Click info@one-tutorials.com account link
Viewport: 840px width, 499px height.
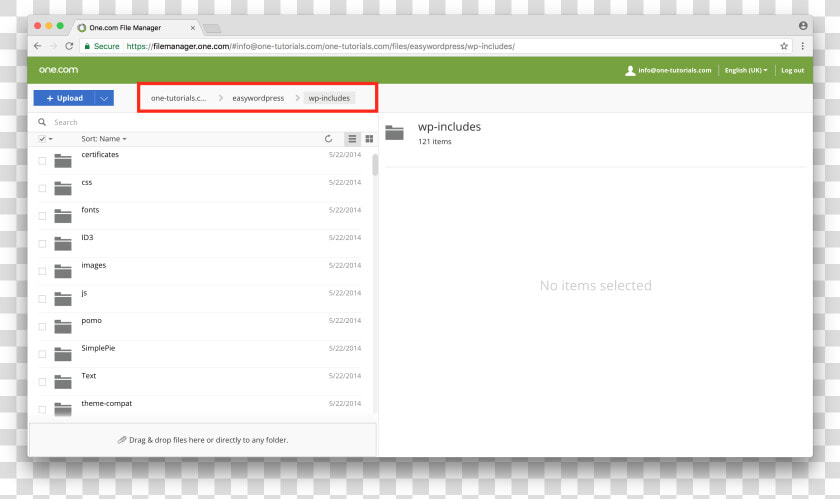tap(674, 70)
